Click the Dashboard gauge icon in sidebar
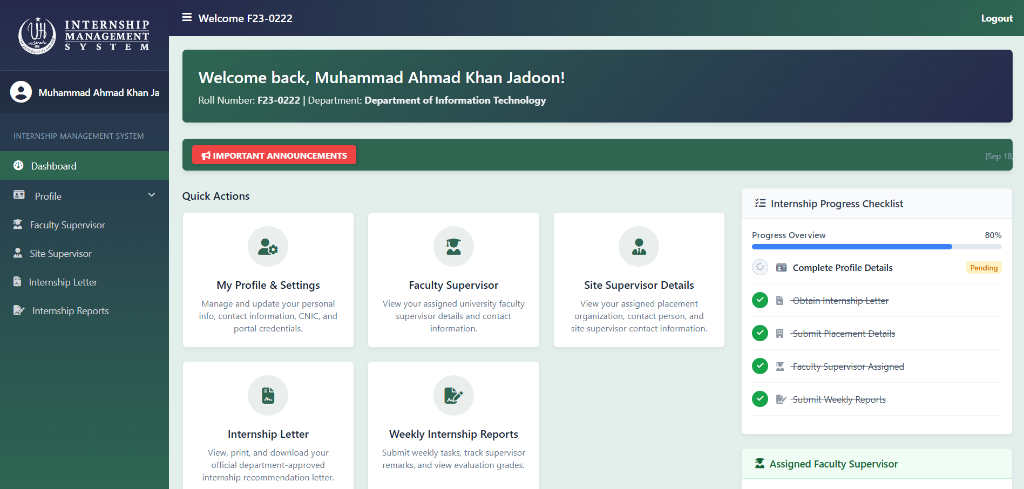Image resolution: width=1024 pixels, height=489 pixels. (x=18, y=166)
